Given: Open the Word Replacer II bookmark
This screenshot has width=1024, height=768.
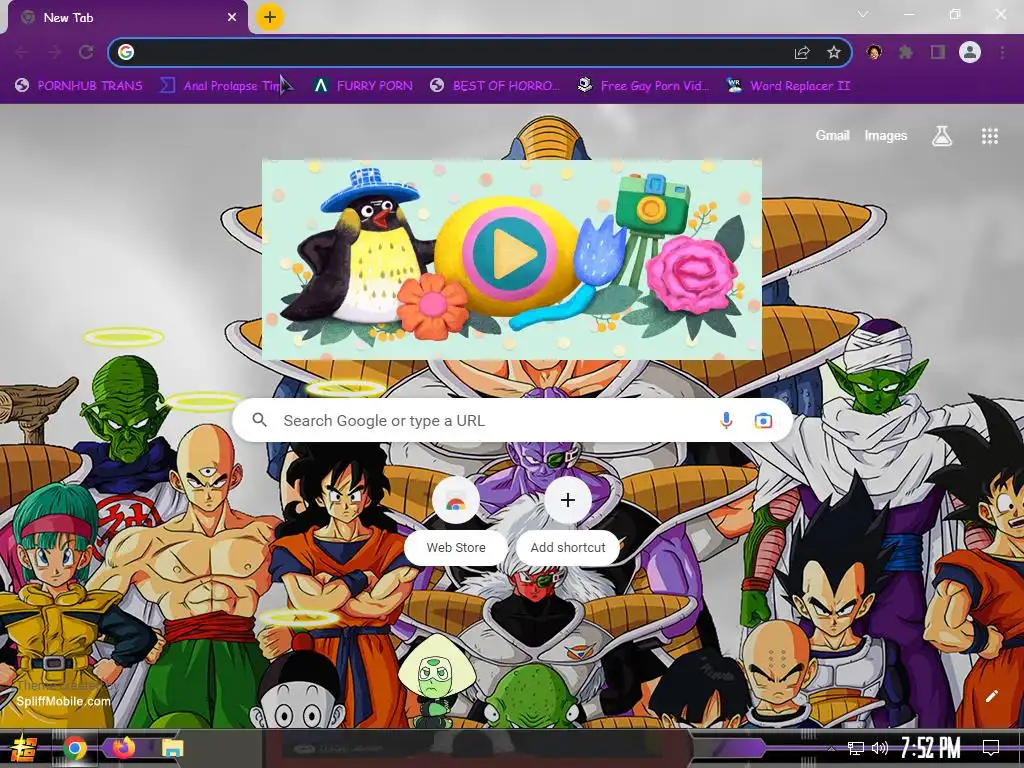Looking at the screenshot, I should click(x=789, y=86).
